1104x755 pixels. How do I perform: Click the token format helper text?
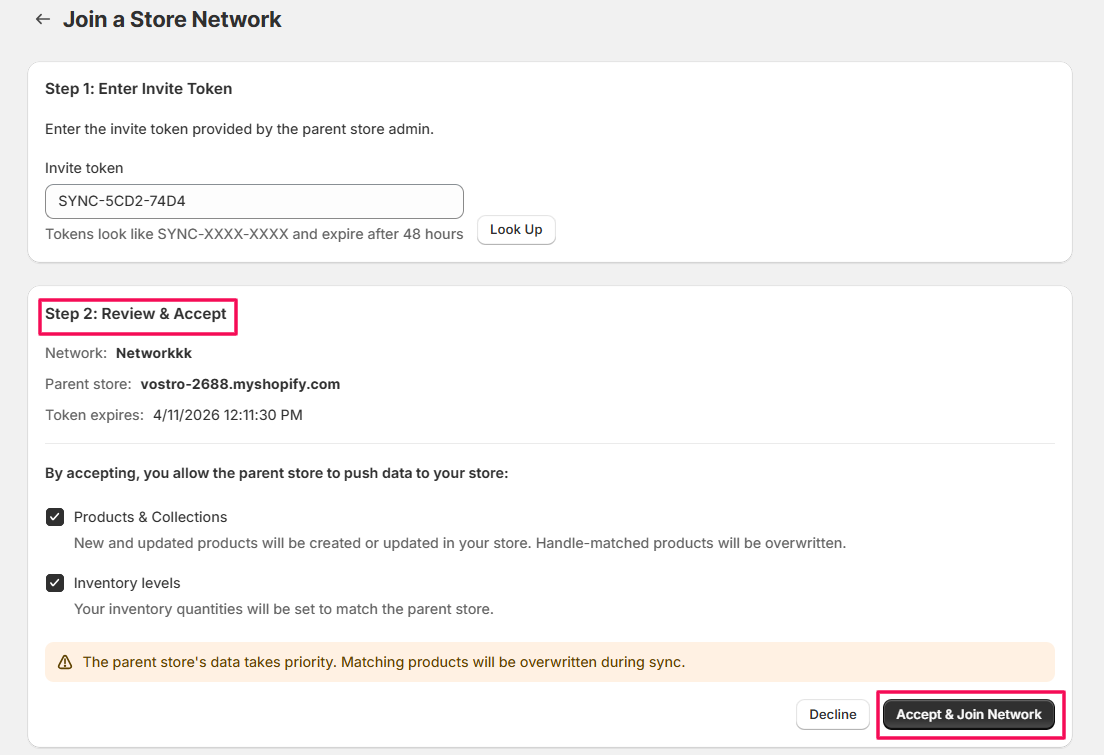click(254, 234)
